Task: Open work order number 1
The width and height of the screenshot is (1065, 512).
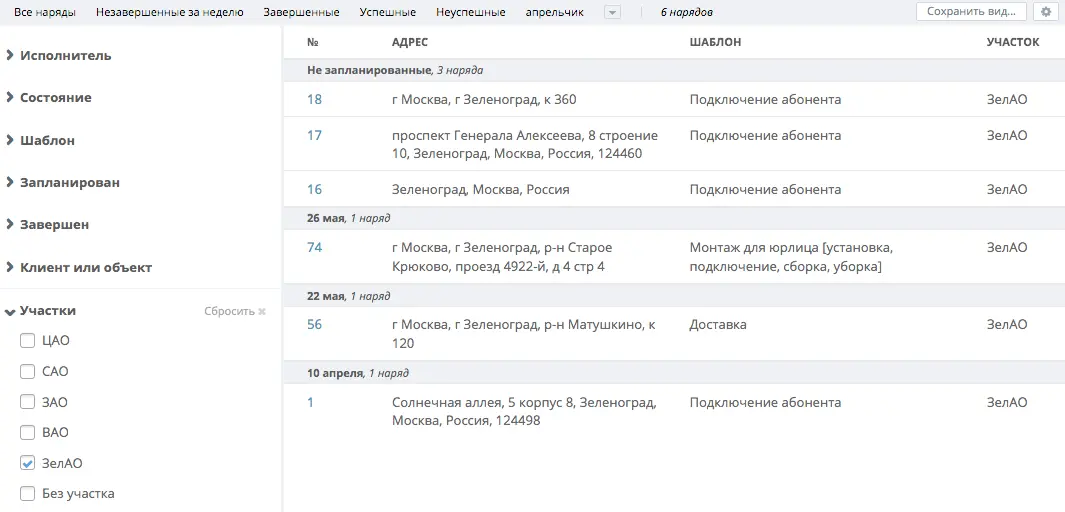Action: (310, 403)
